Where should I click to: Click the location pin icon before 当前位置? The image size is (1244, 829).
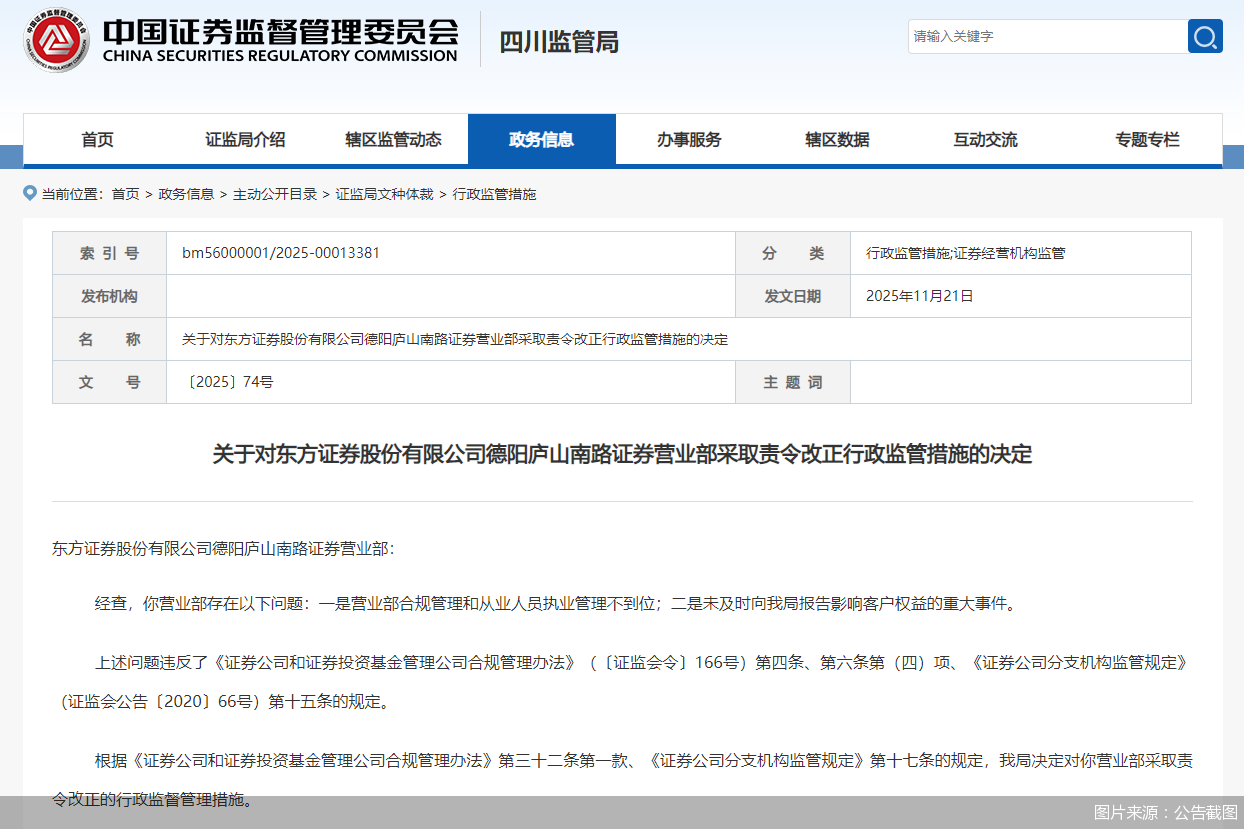click(x=29, y=193)
